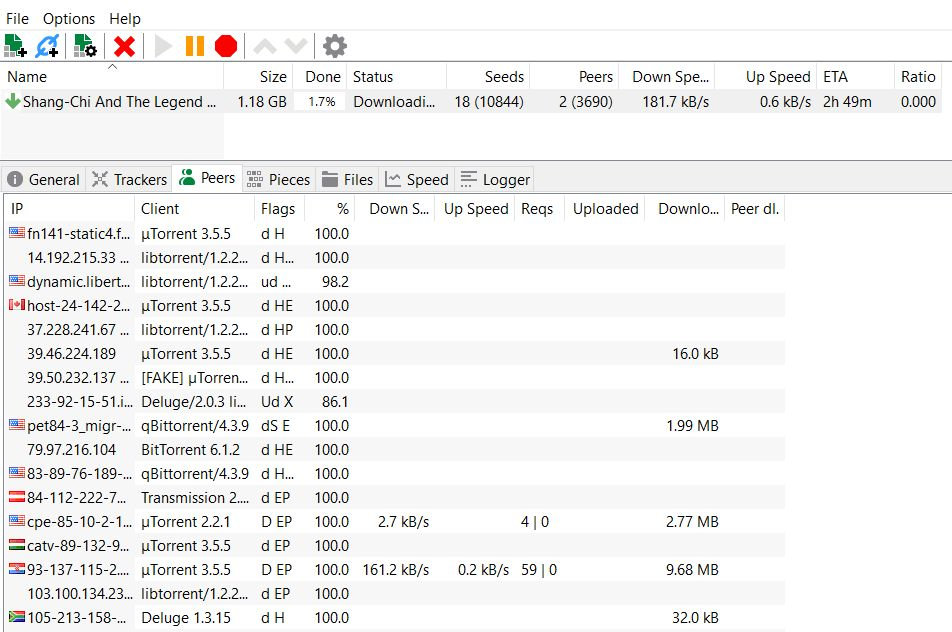The width and height of the screenshot is (952, 632).
Task: Select peer pet84-3_migr-...
Action: tap(395, 426)
